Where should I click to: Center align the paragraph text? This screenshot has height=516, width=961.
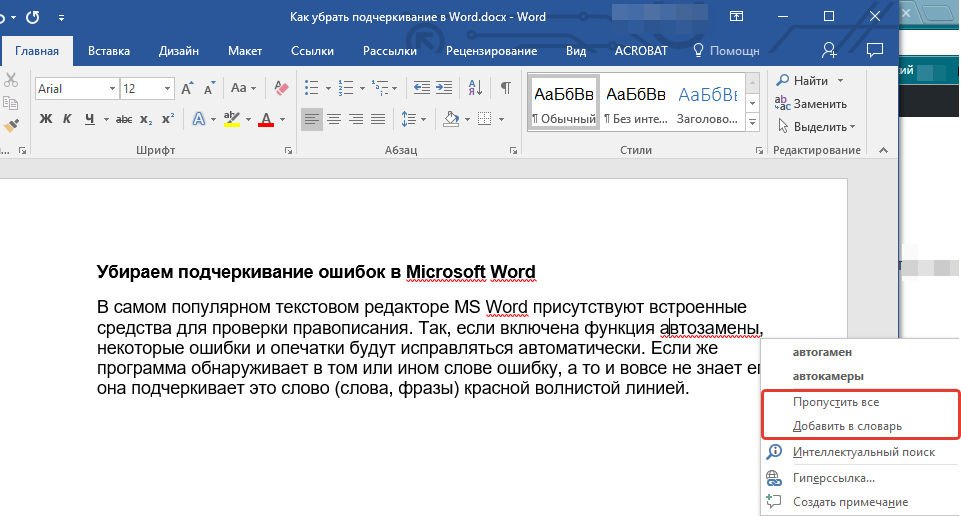(335, 119)
